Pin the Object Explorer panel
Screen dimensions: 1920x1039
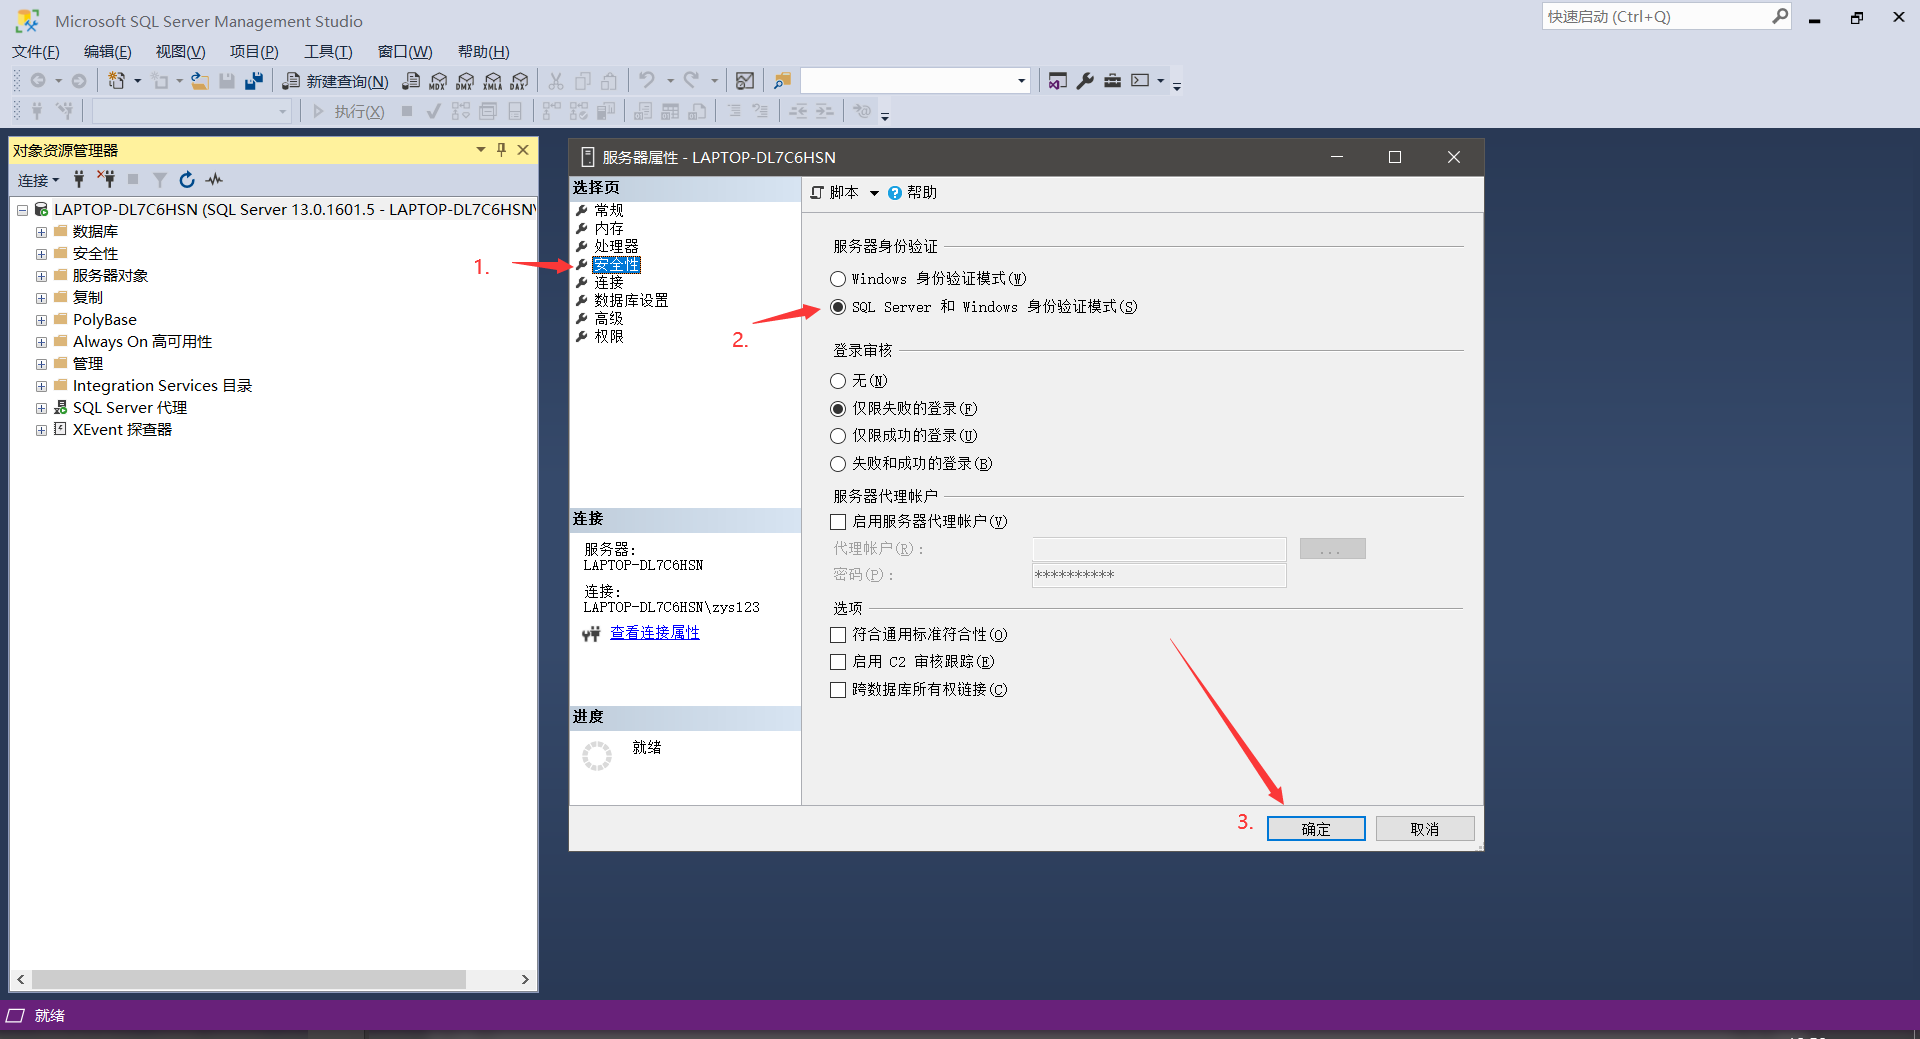(502, 150)
